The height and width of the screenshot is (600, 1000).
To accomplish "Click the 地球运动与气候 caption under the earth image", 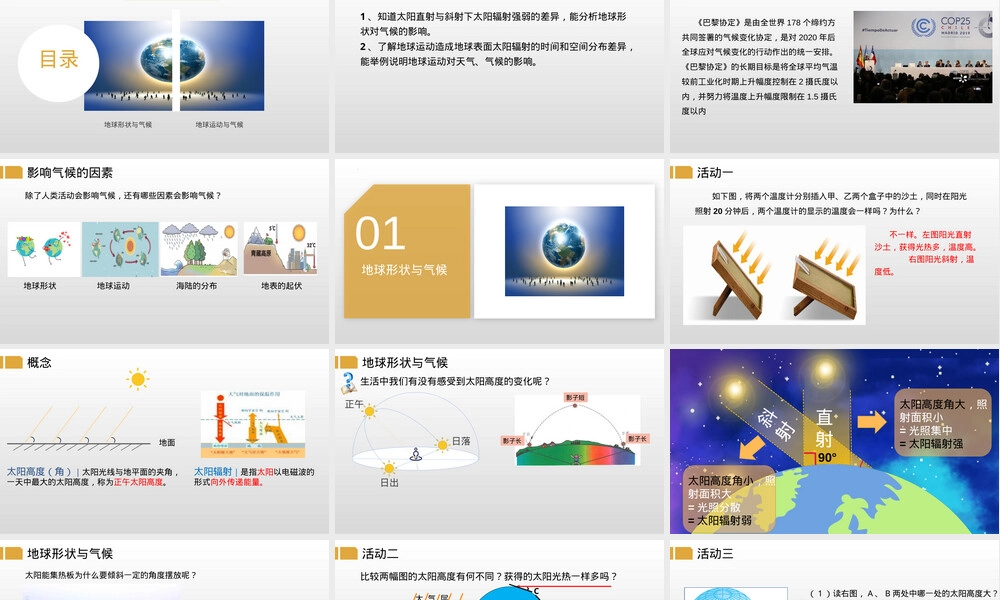I will (x=219, y=124).
